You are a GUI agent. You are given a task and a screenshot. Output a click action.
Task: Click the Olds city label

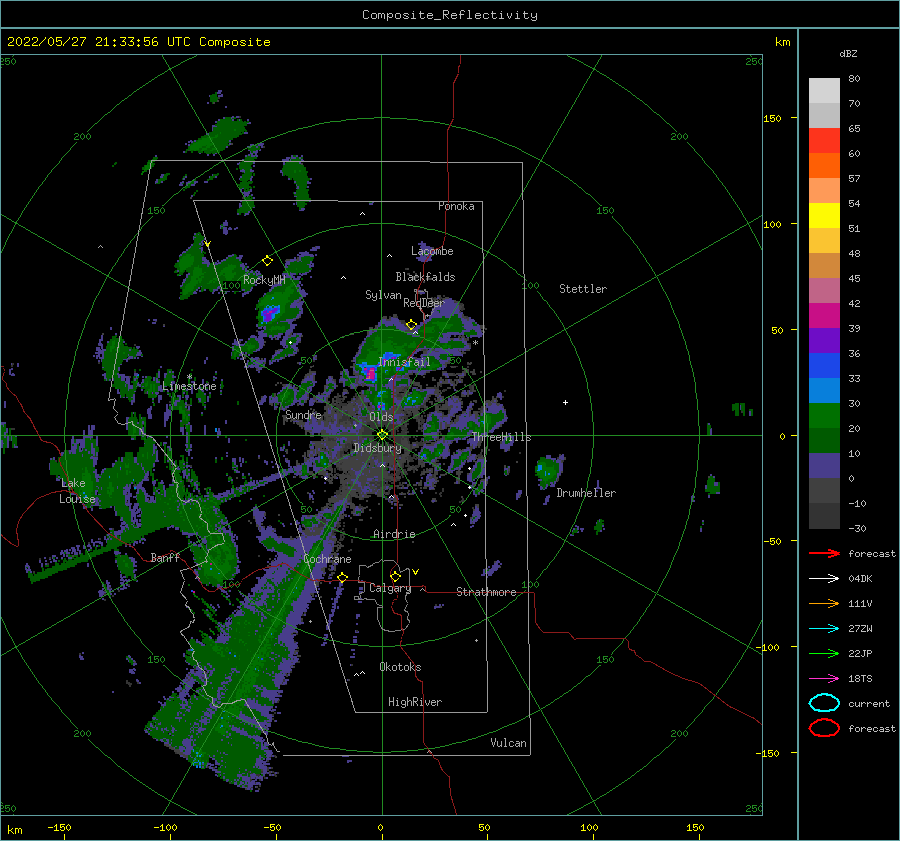[x=381, y=417]
